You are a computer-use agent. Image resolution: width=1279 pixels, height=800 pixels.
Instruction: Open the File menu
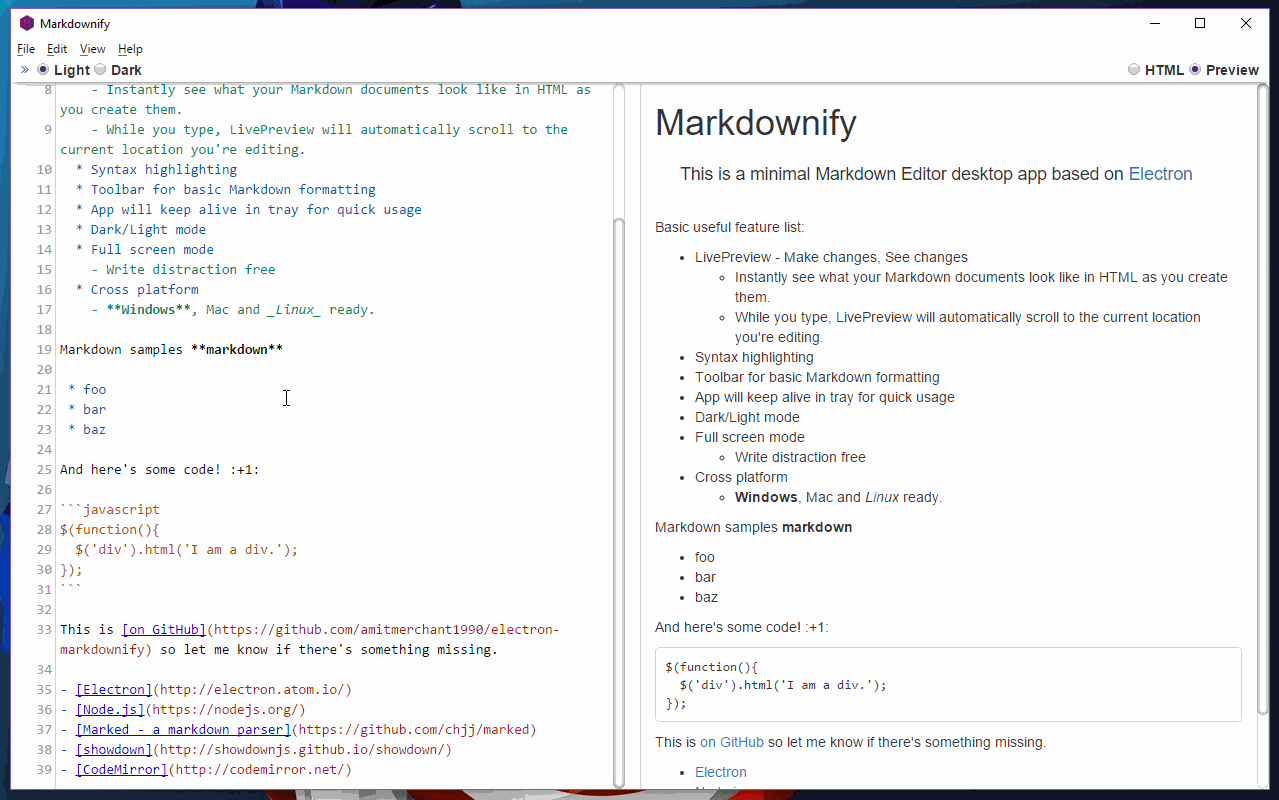26,49
